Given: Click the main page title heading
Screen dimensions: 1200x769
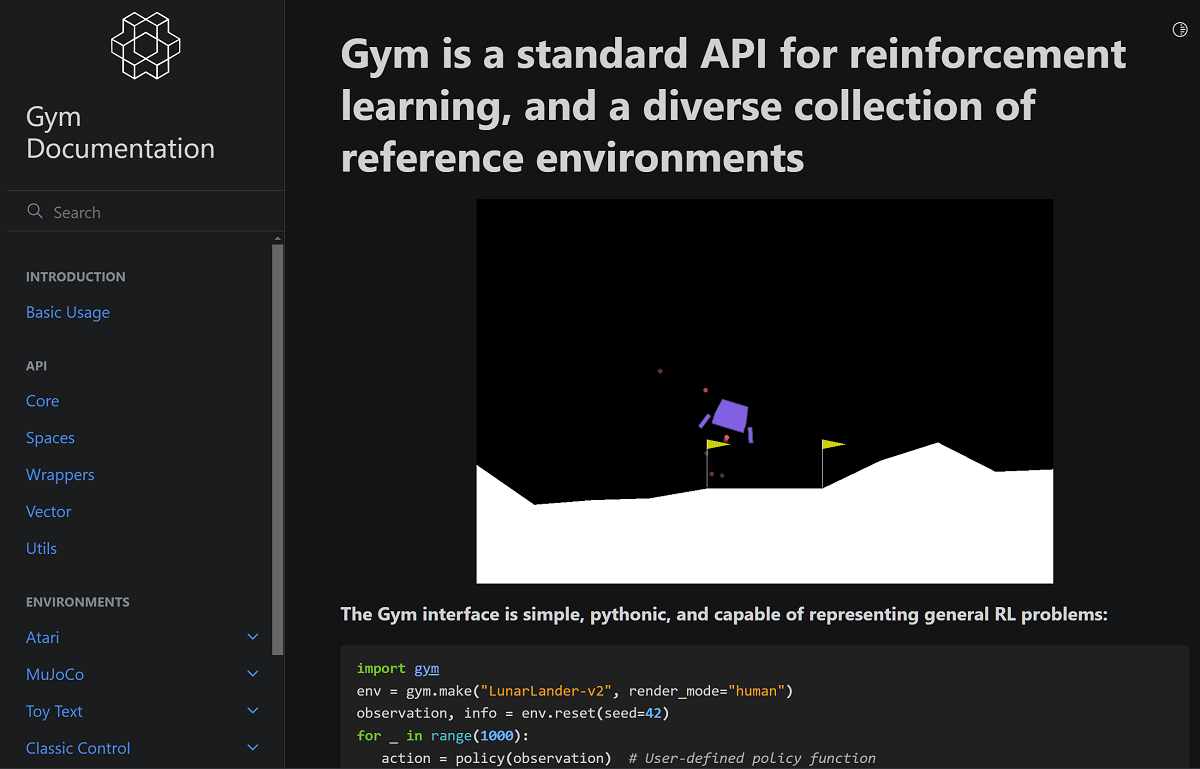Looking at the screenshot, I should [734, 106].
